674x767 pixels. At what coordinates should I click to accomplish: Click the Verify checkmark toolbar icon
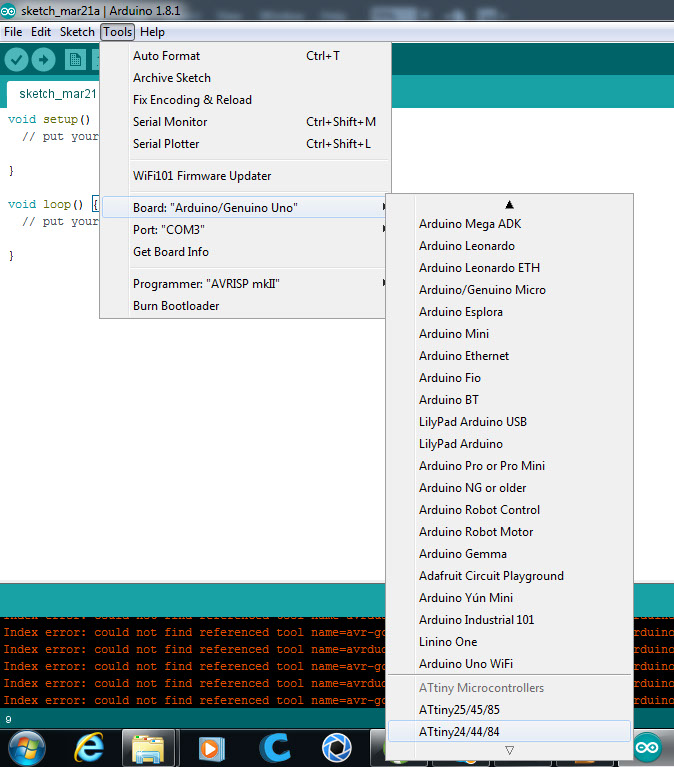(x=16, y=60)
